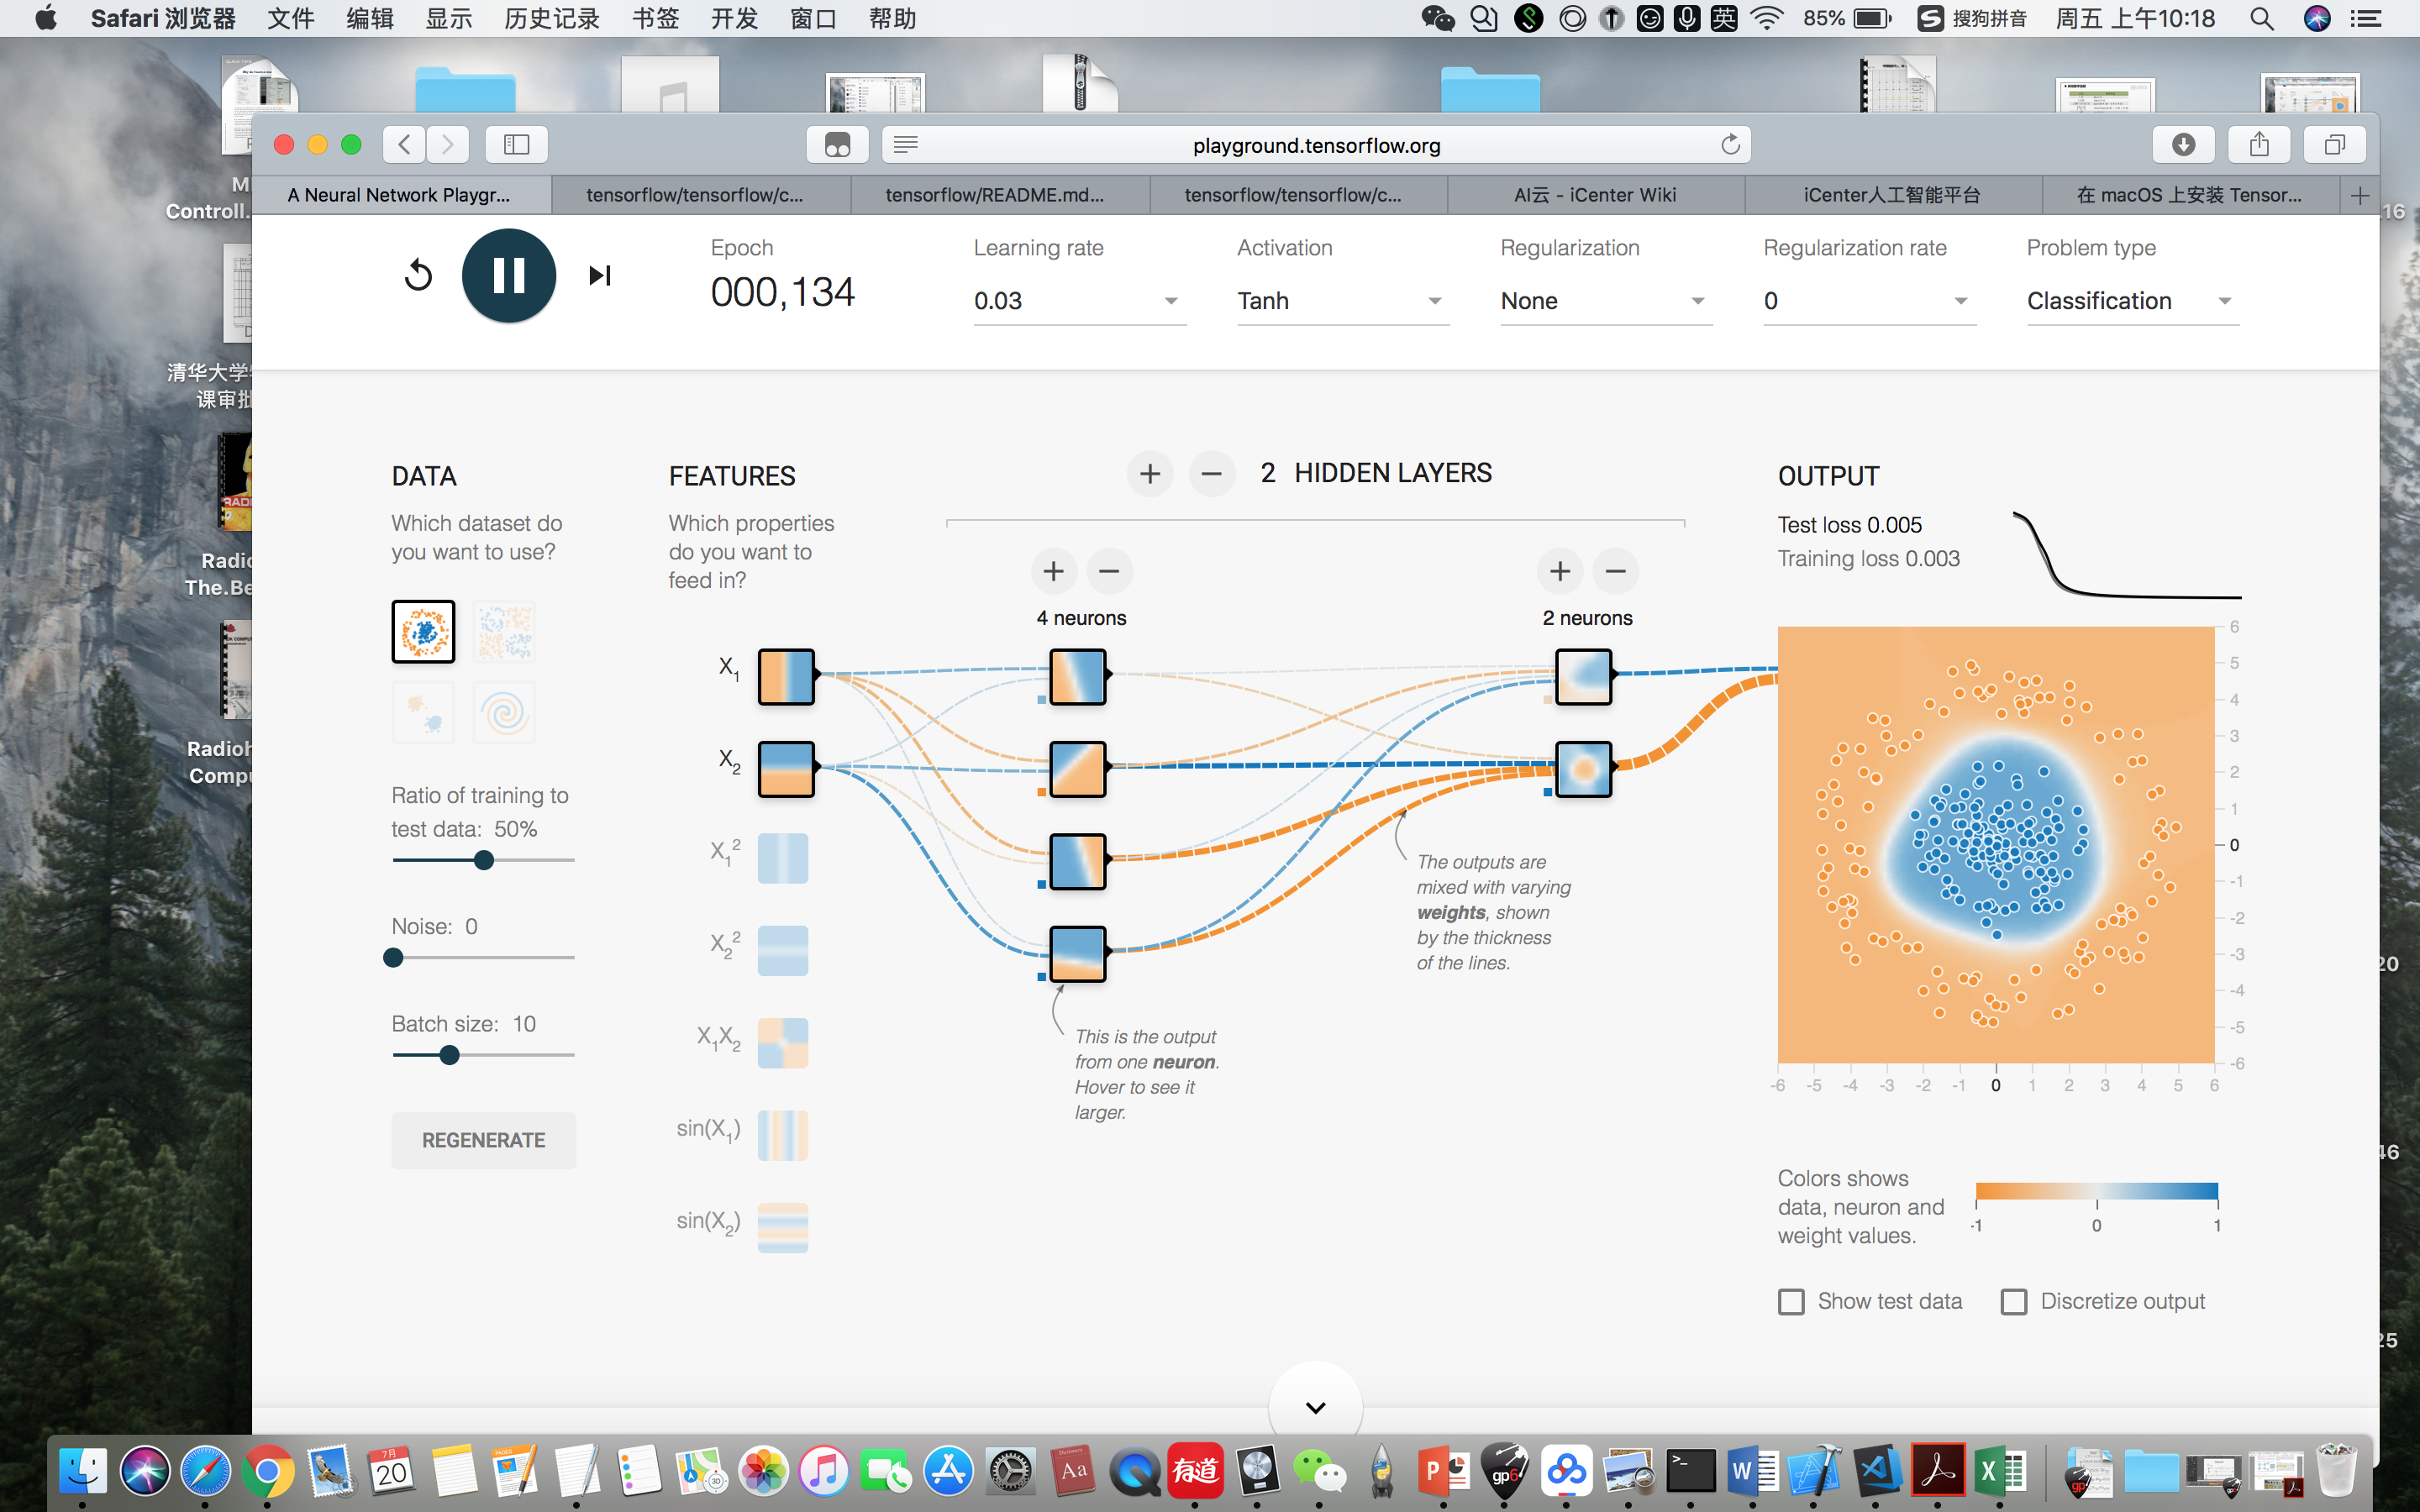This screenshot has width=2420, height=1512.
Task: Click the fourth neuron in first hidden layer
Action: pos(1078,953)
